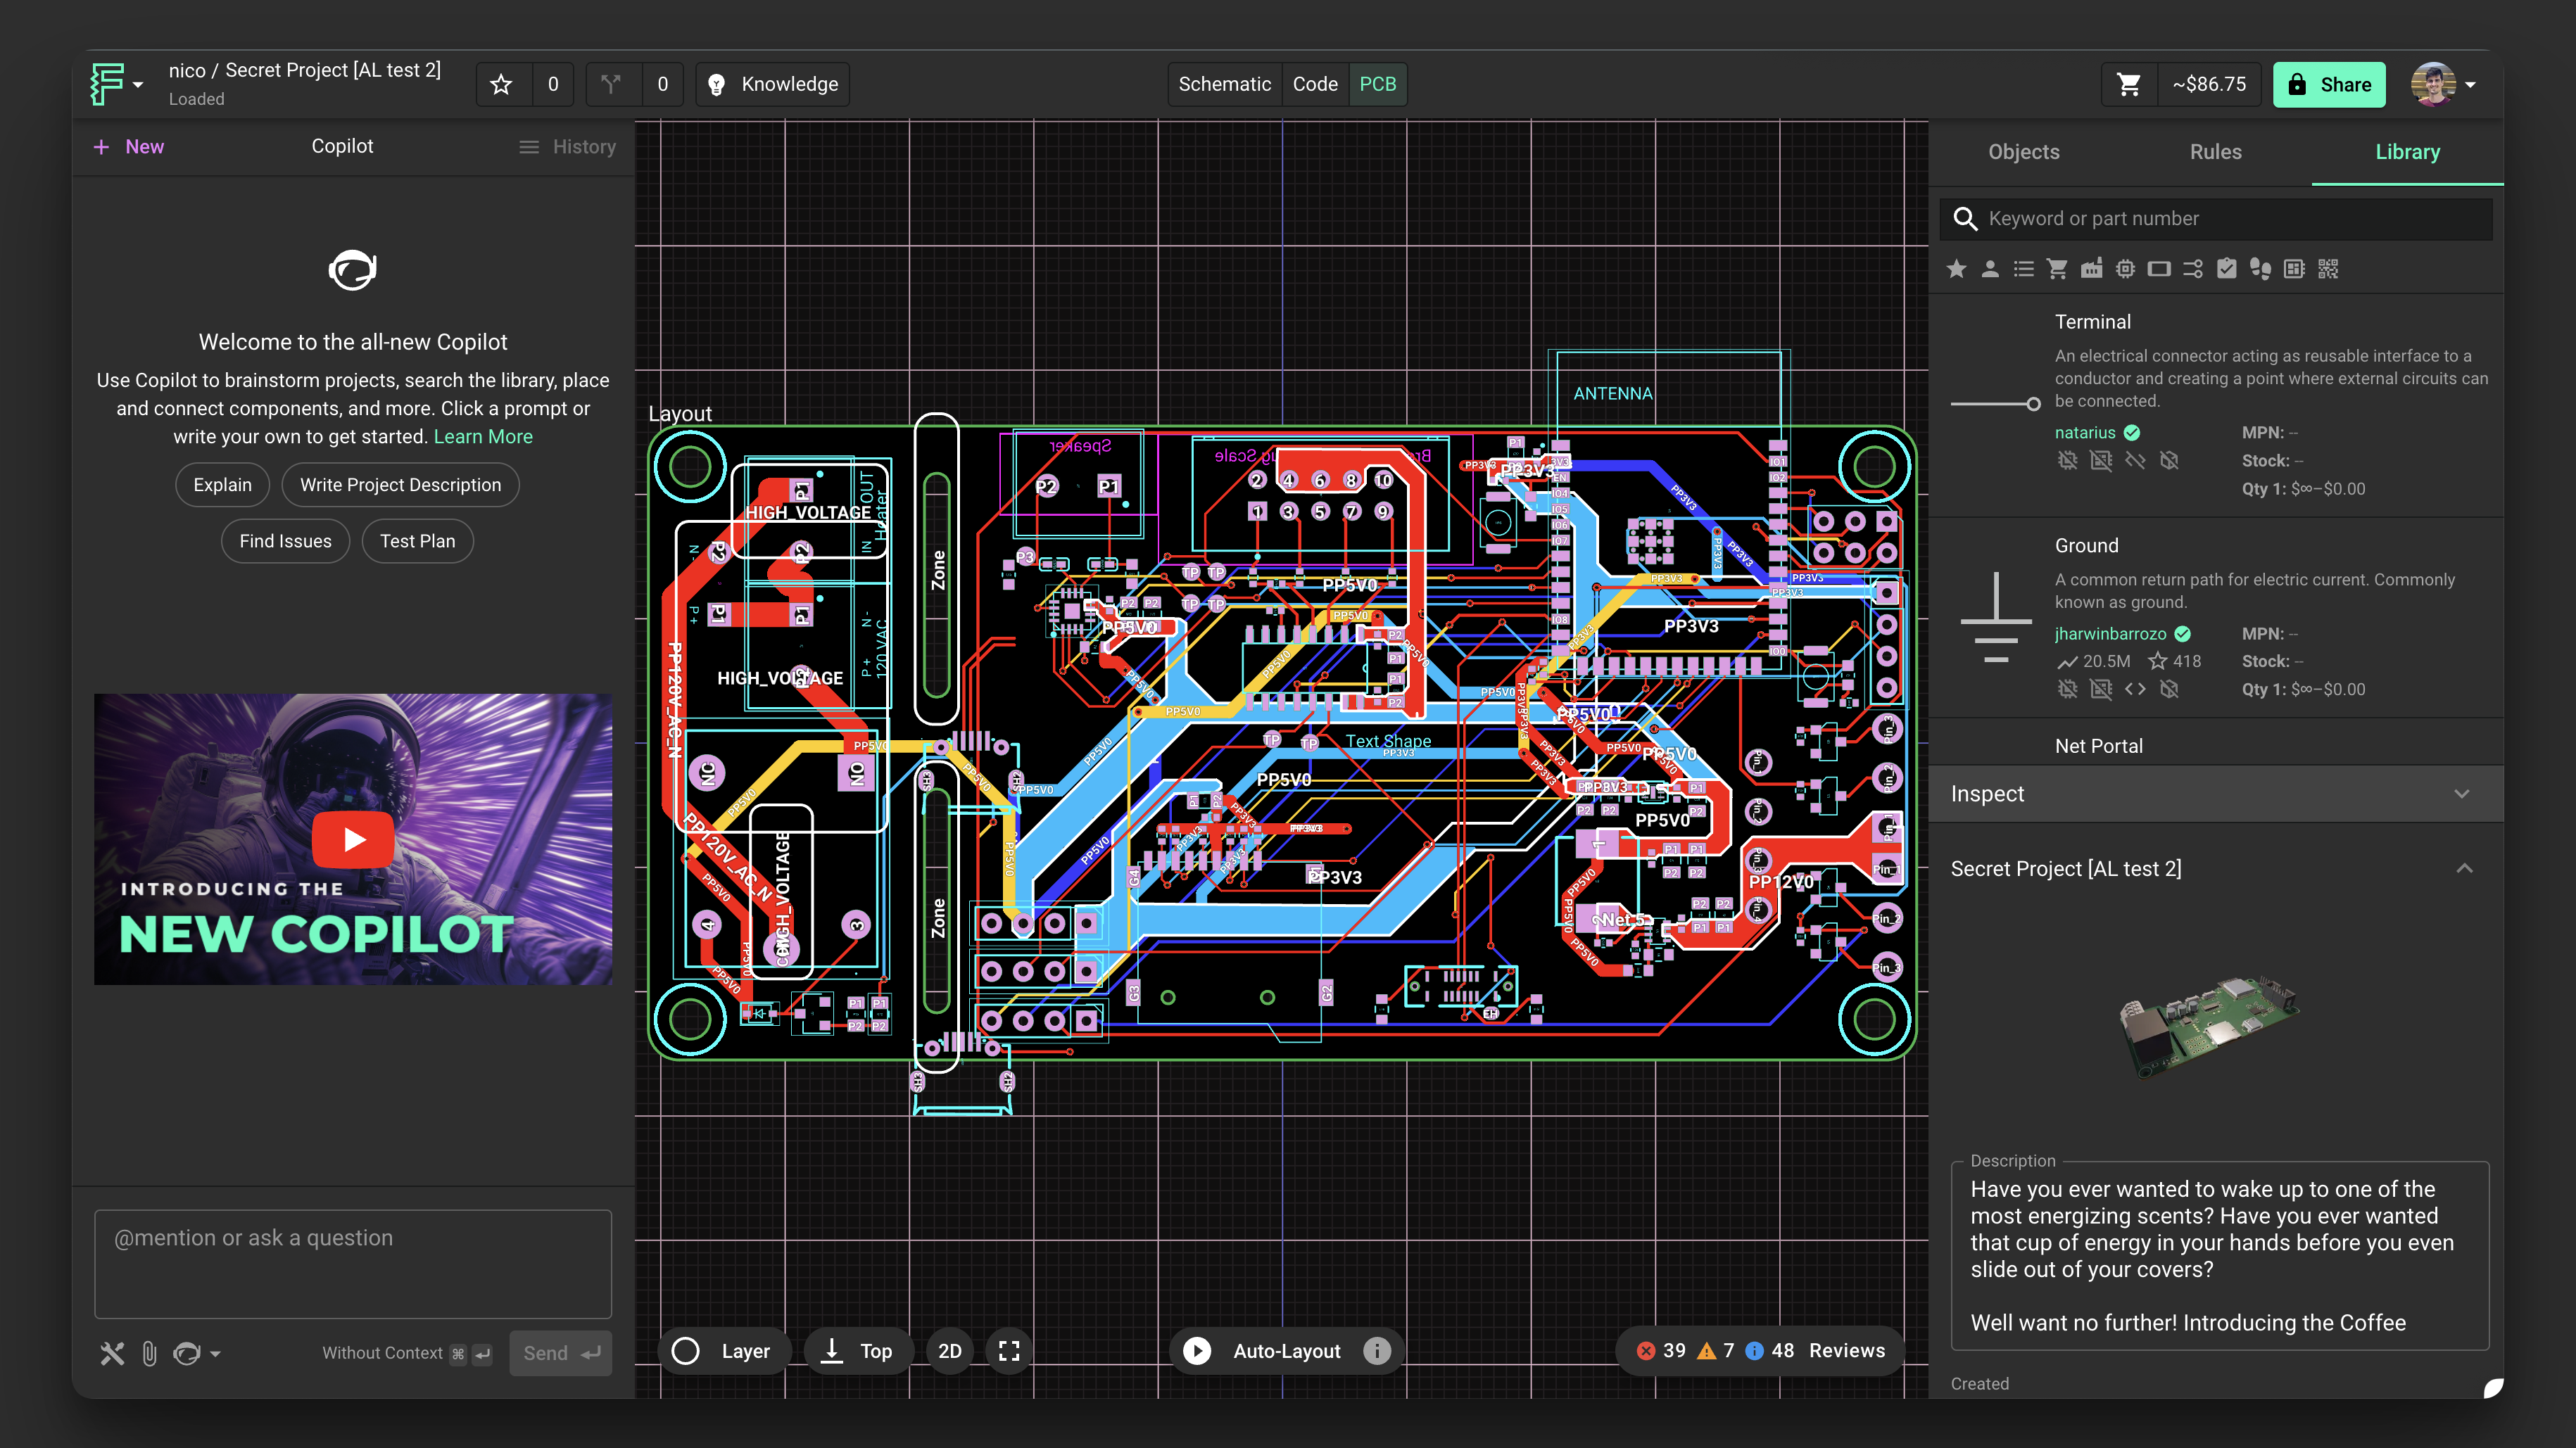The image size is (2576, 1448).
Task: Open user avatar dropdown arrow
Action: pyautogui.click(x=2471, y=85)
